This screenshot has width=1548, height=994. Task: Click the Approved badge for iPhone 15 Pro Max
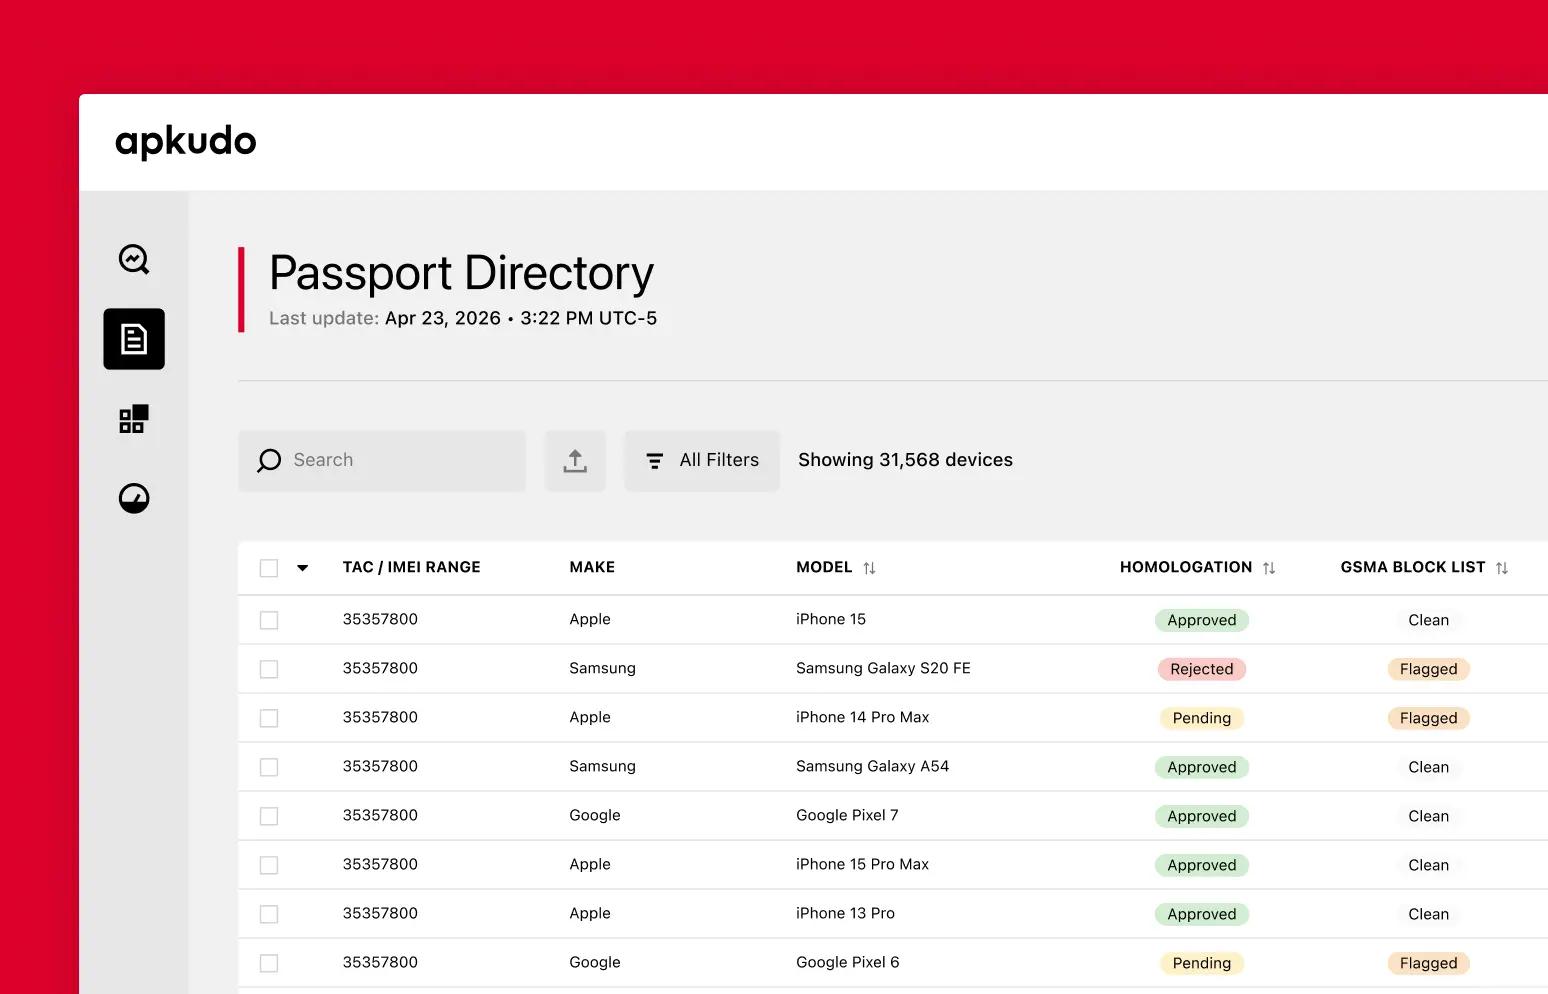[1202, 865]
